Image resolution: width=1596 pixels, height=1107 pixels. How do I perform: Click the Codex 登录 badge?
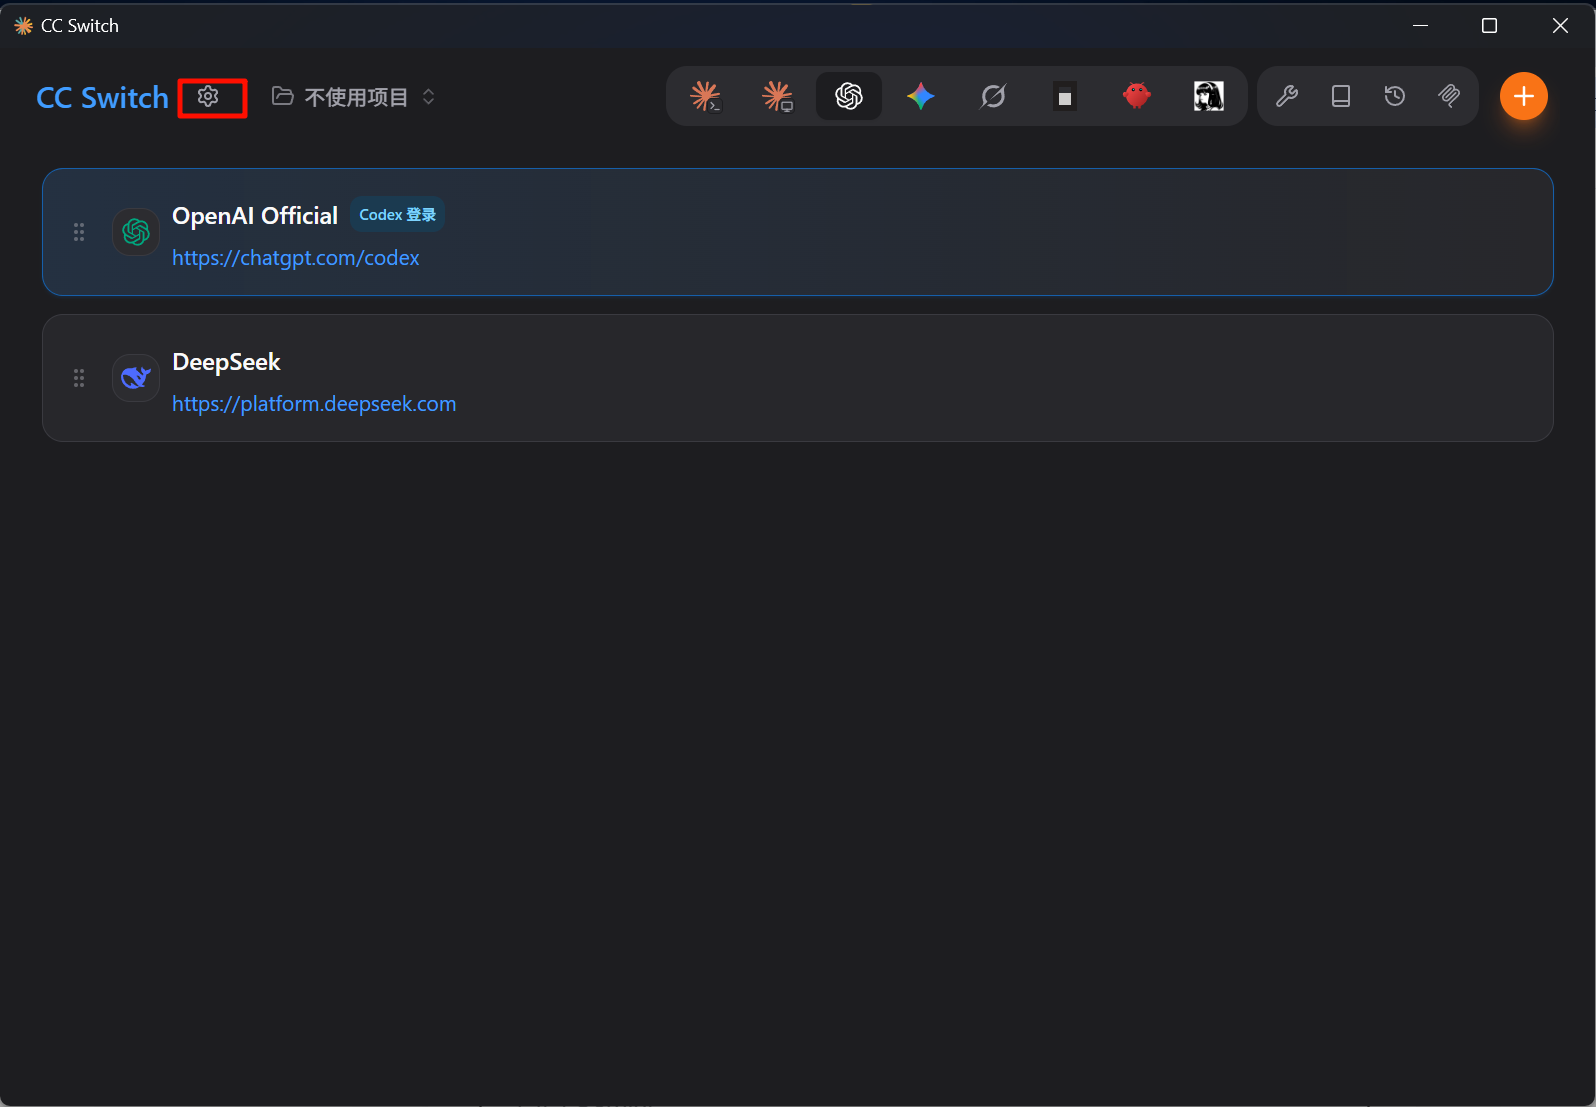tap(398, 215)
